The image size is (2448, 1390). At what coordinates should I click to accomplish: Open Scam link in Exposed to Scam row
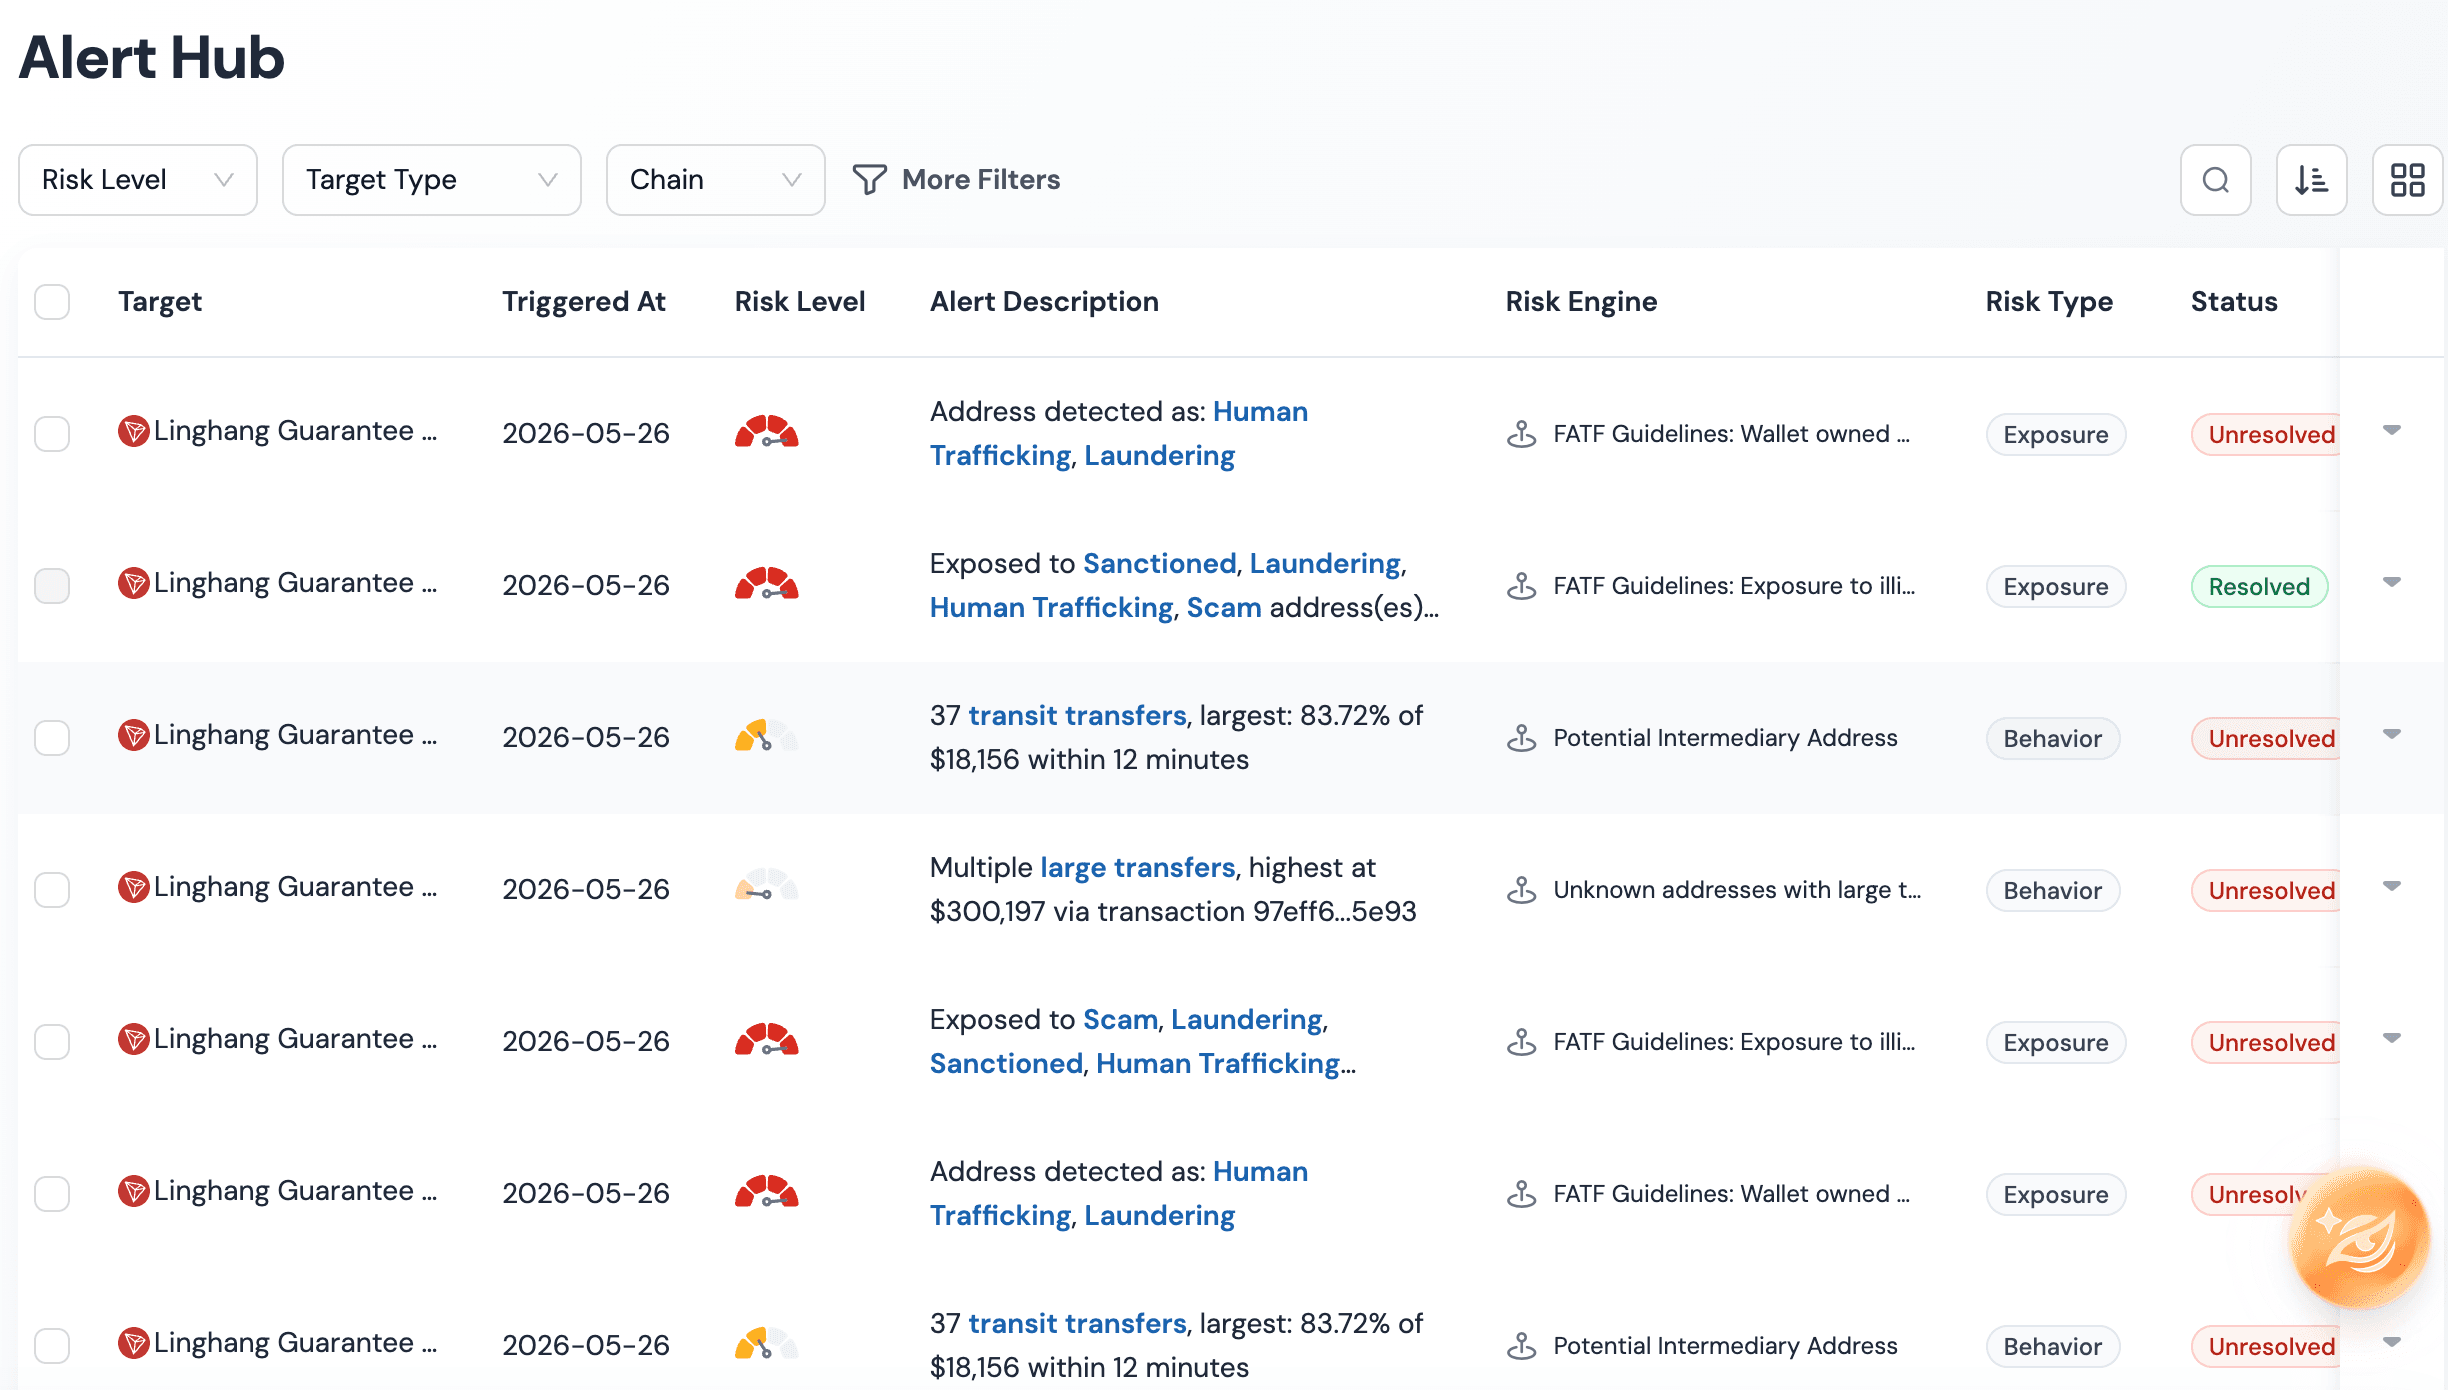coord(1120,1020)
